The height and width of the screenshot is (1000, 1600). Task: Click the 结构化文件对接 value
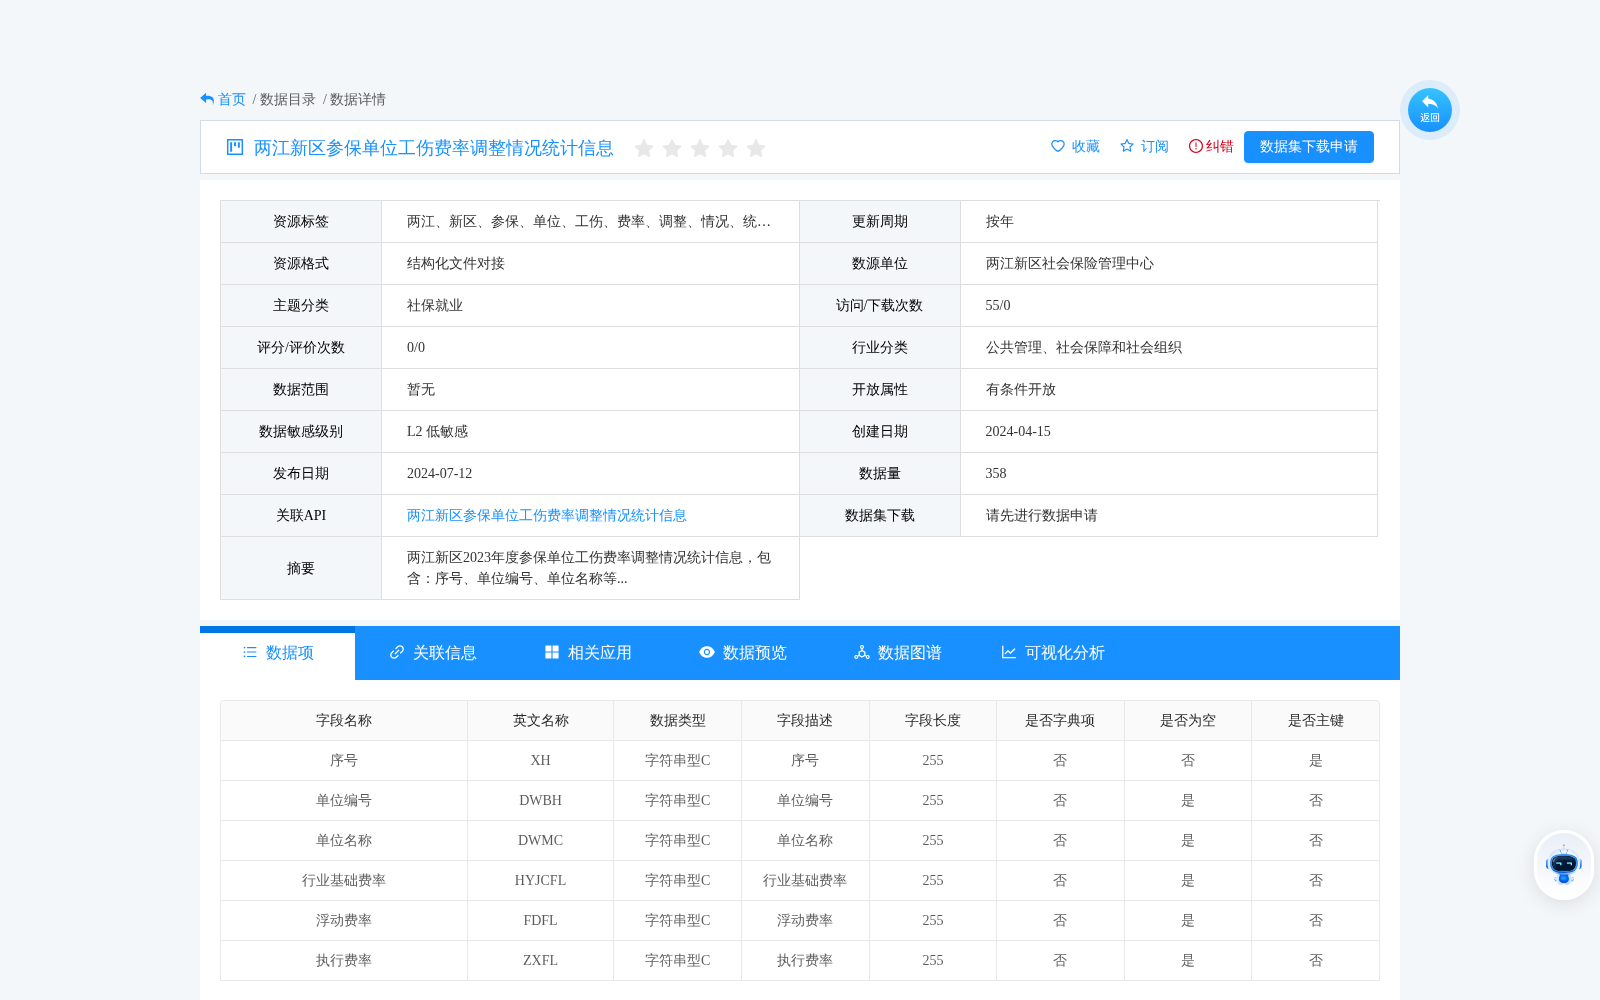(456, 263)
